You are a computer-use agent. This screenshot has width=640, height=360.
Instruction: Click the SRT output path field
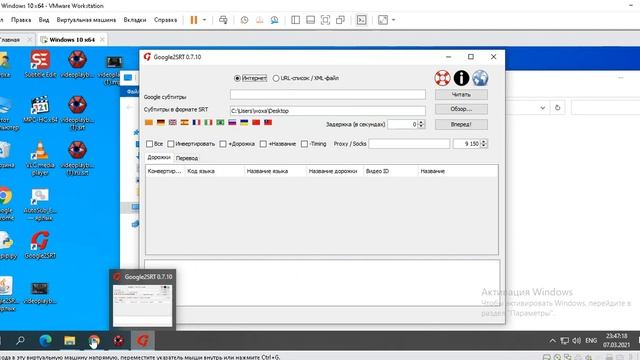coord(328,111)
